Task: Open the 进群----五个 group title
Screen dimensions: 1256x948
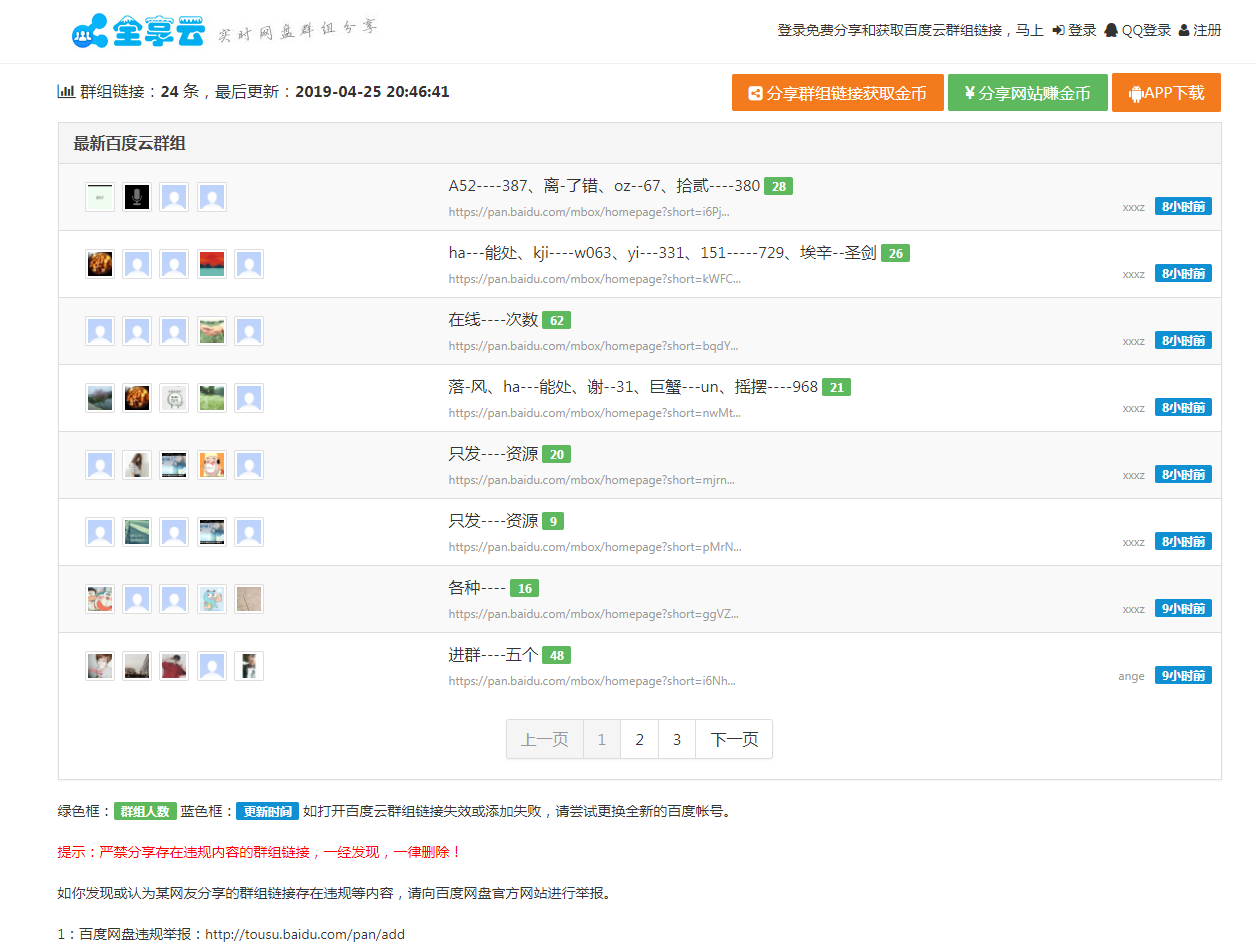Action: pos(493,655)
